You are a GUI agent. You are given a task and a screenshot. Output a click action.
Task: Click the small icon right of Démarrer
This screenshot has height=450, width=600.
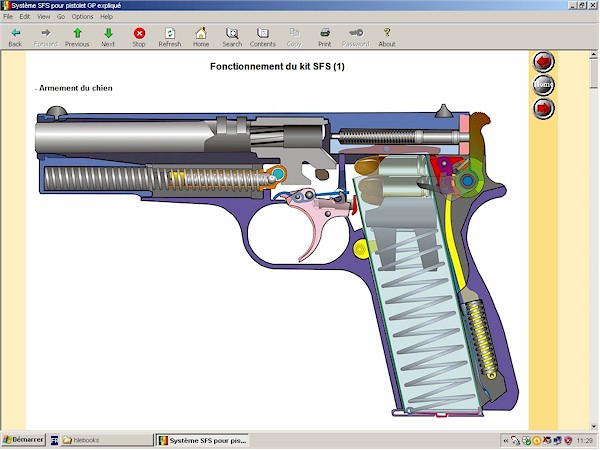coord(55,440)
